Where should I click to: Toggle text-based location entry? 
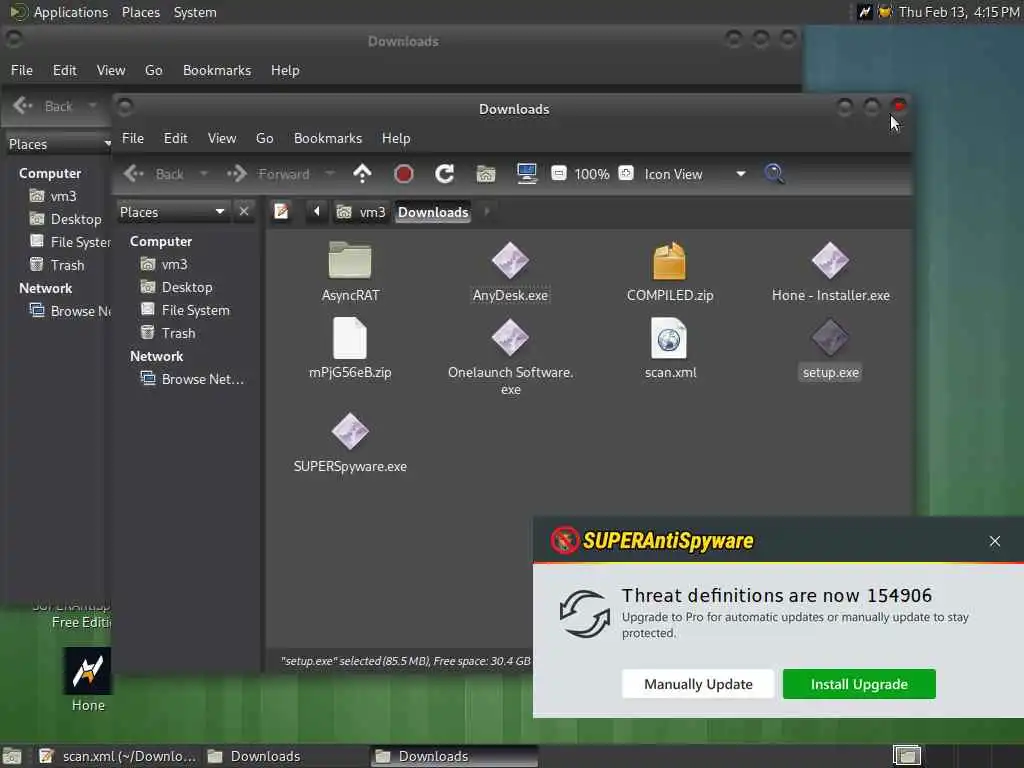point(281,212)
